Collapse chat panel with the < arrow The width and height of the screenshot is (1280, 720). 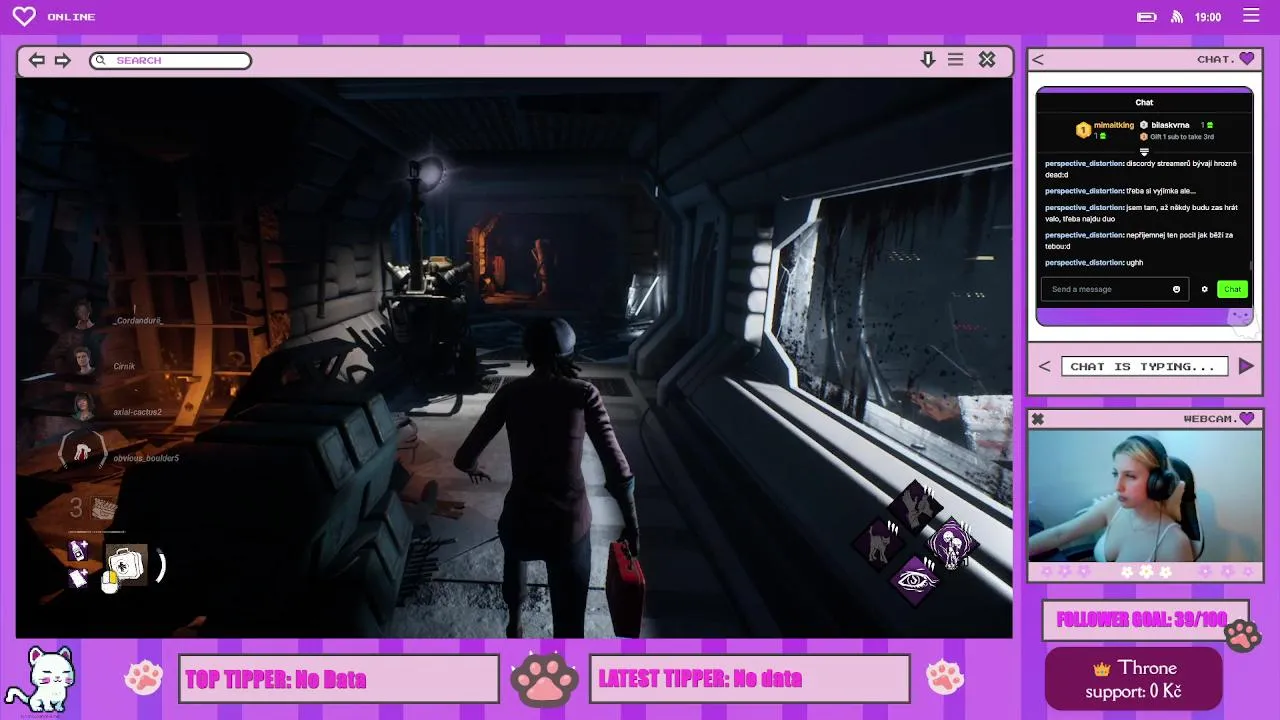(1038, 60)
